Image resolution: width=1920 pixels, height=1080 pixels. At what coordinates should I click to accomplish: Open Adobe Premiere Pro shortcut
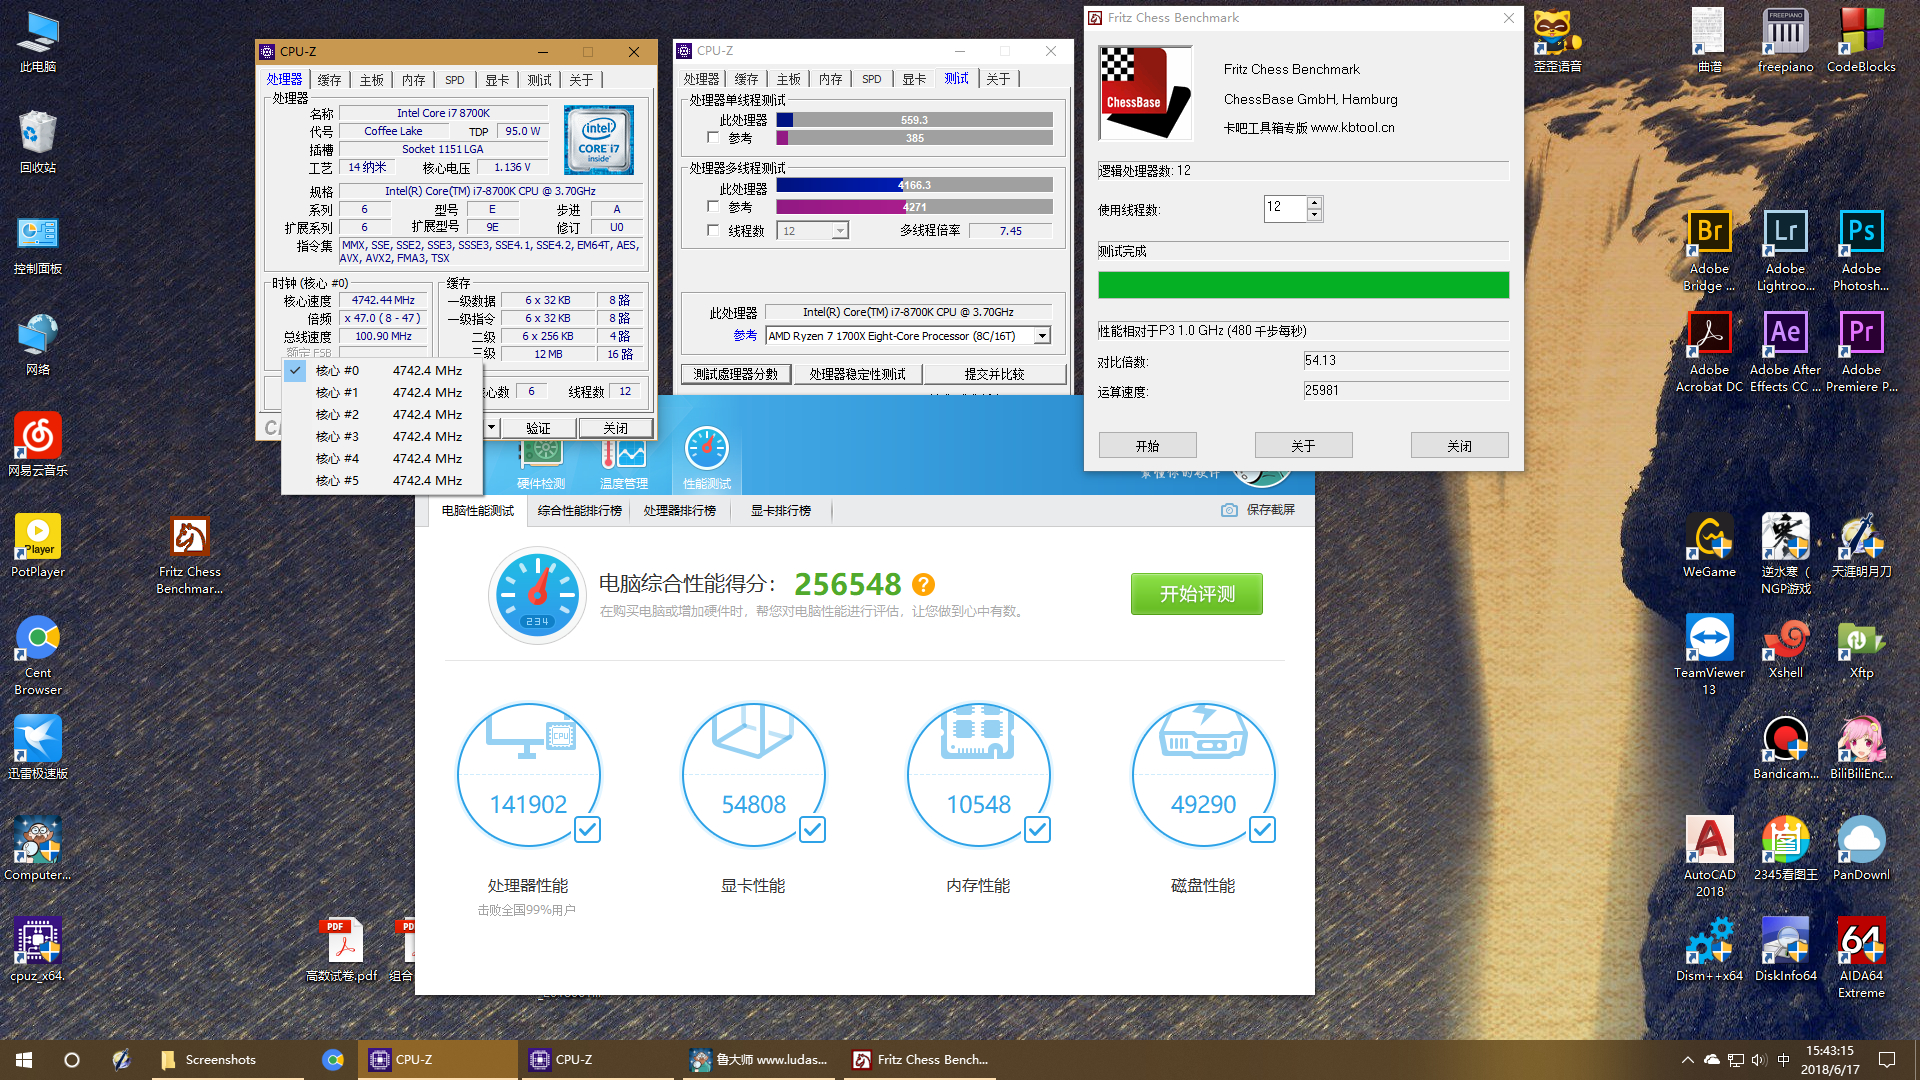[x=1861, y=353]
